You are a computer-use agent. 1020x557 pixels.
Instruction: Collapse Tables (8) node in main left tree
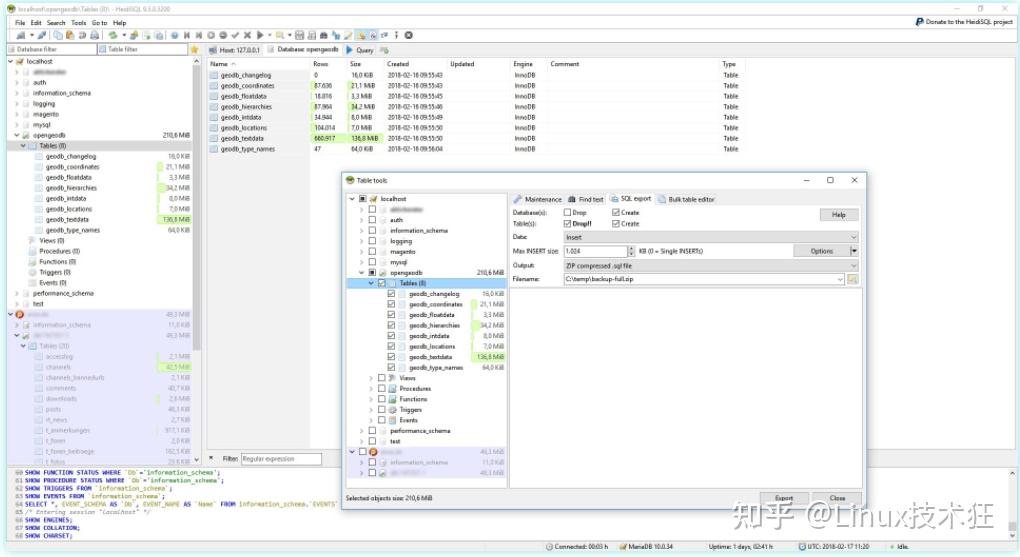tap(23, 146)
